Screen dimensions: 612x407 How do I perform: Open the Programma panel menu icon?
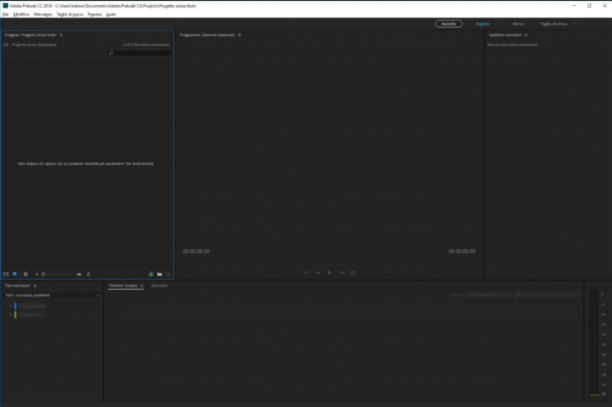coord(240,35)
